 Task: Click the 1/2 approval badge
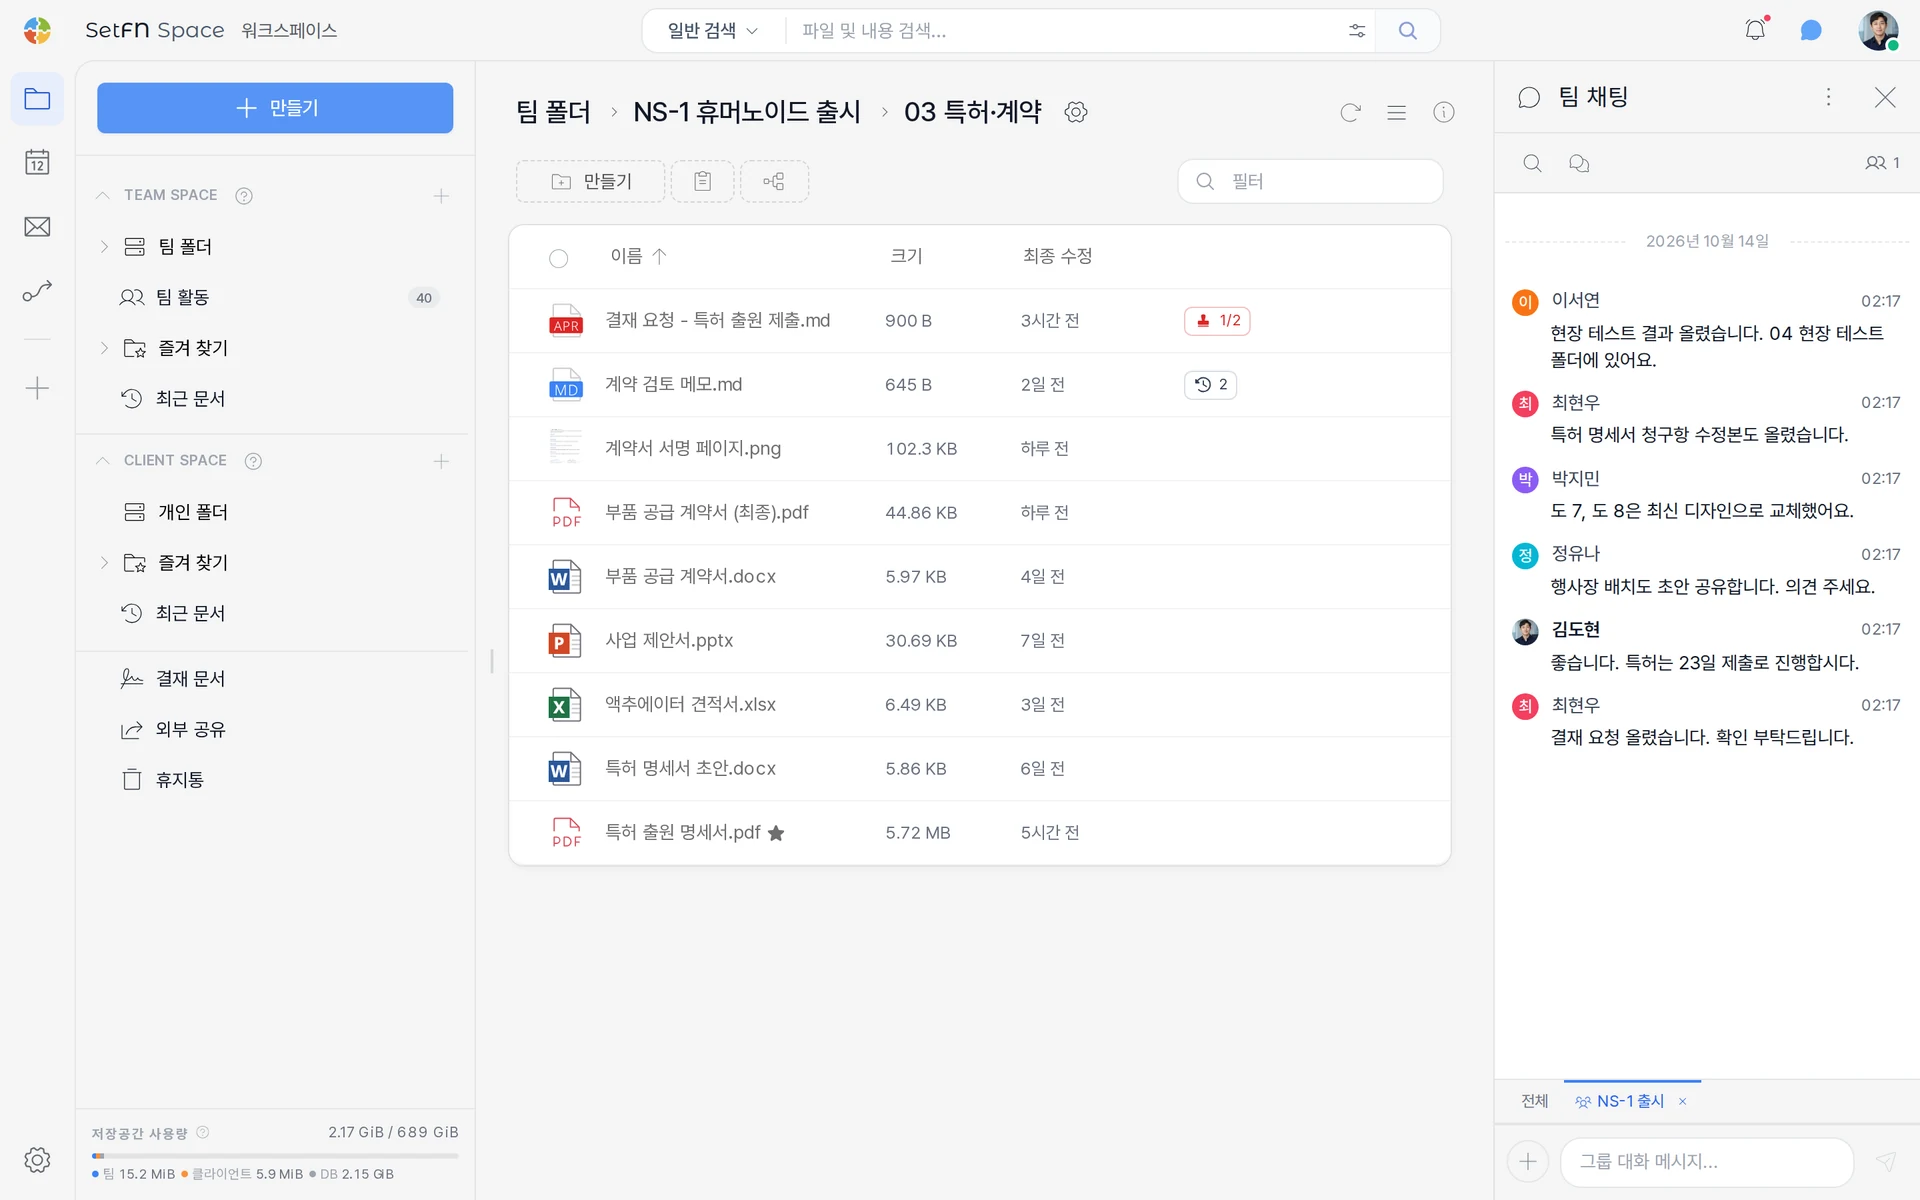point(1217,321)
